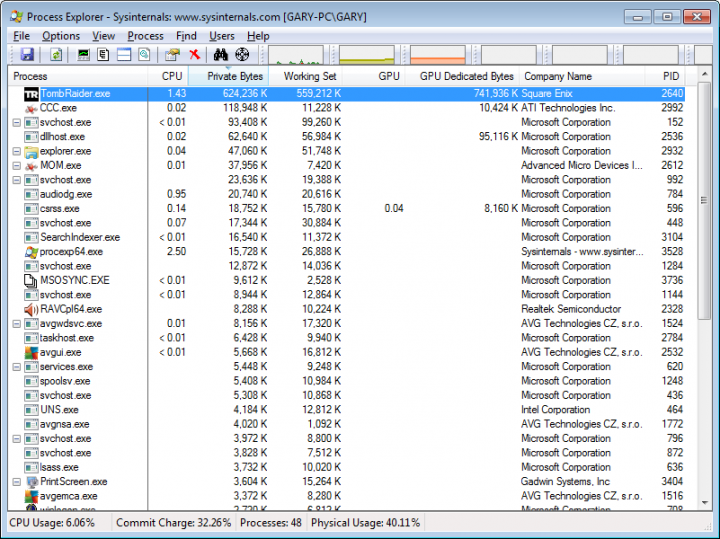Open the File menu
Image resolution: width=720 pixels, height=539 pixels.
pyautogui.click(x=22, y=36)
